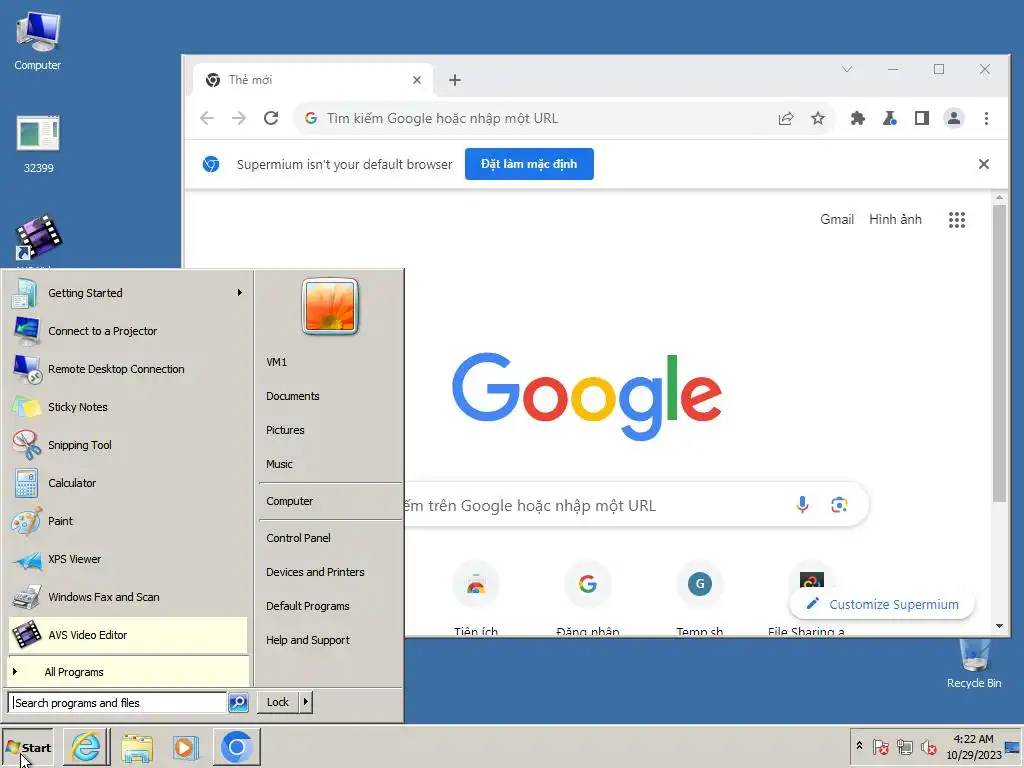Toggle the browser side panel
Image resolution: width=1024 pixels, height=768 pixels.
(921, 118)
